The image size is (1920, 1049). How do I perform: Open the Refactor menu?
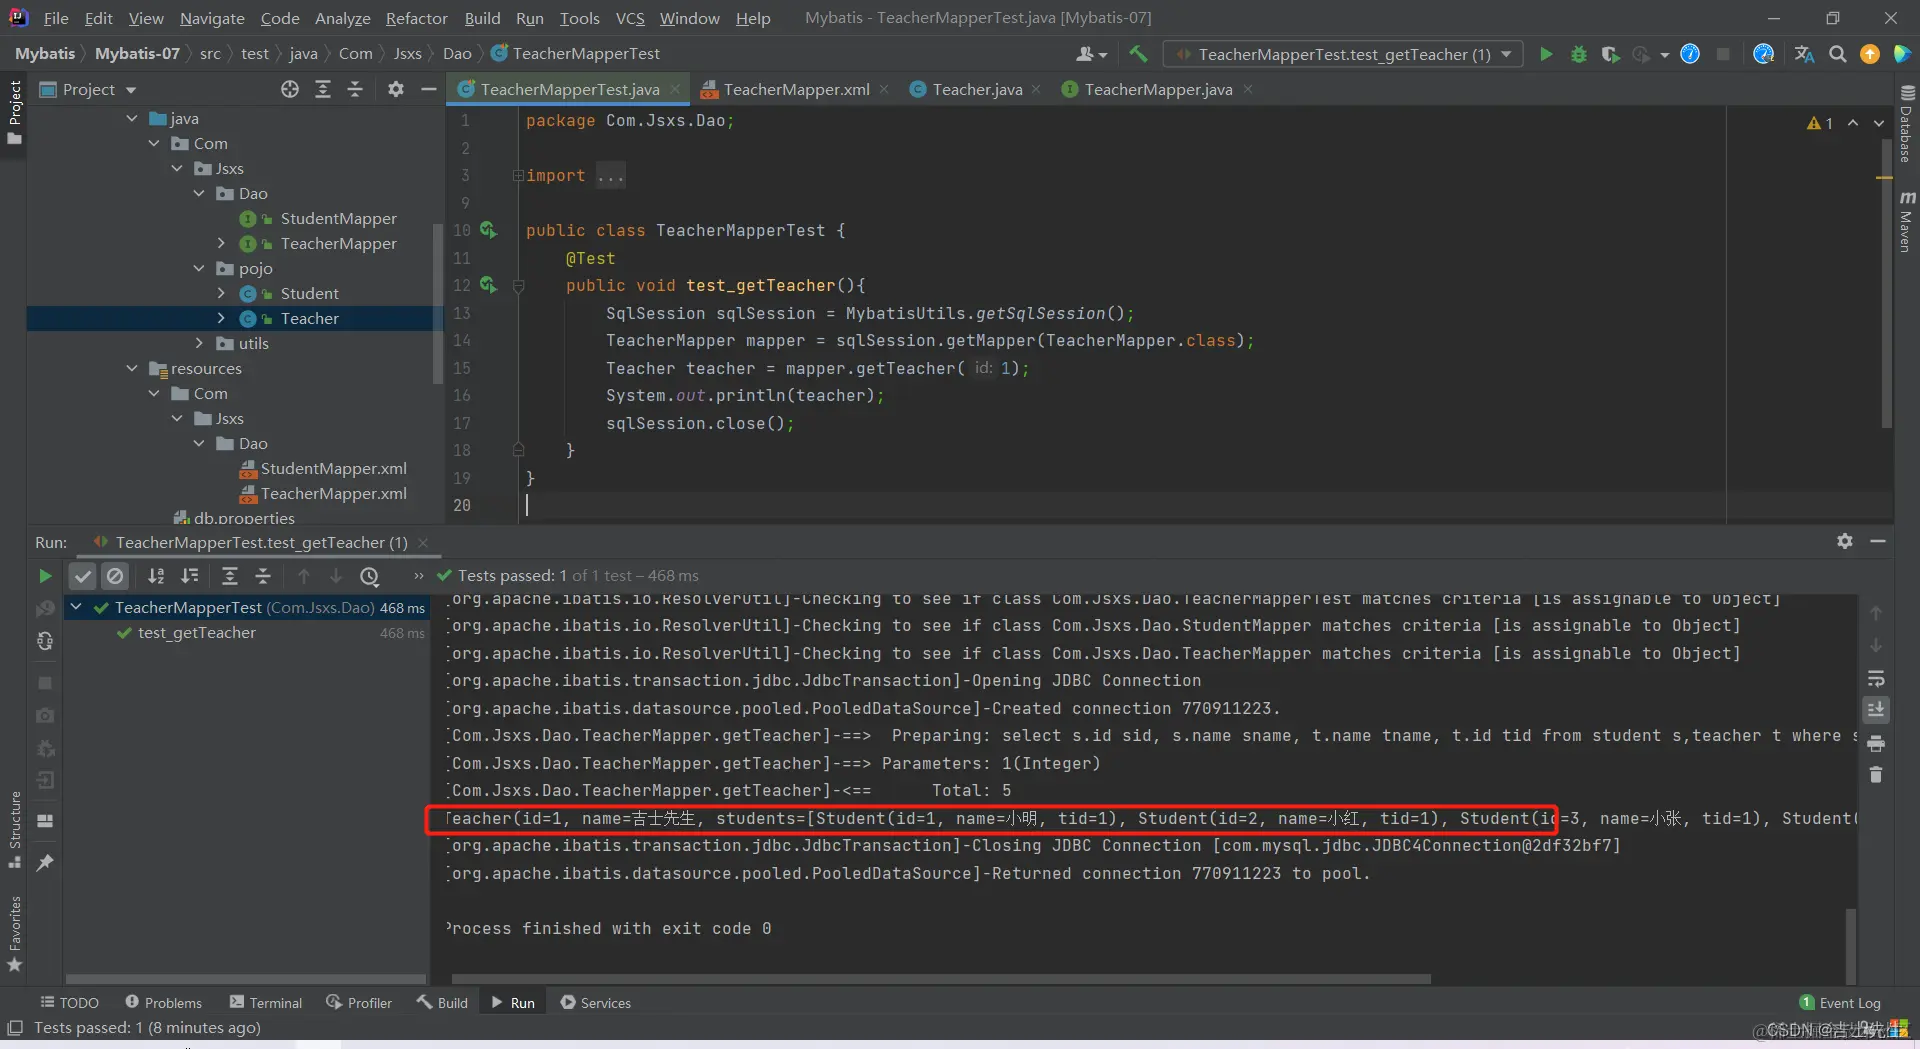point(416,18)
